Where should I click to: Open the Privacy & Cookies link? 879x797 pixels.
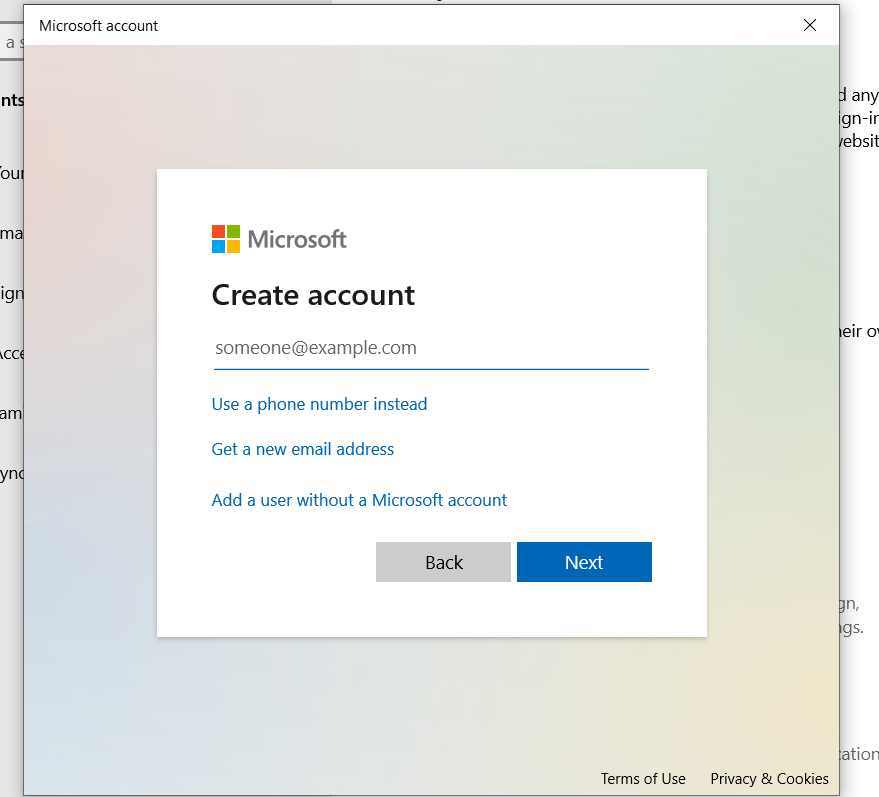coord(769,779)
